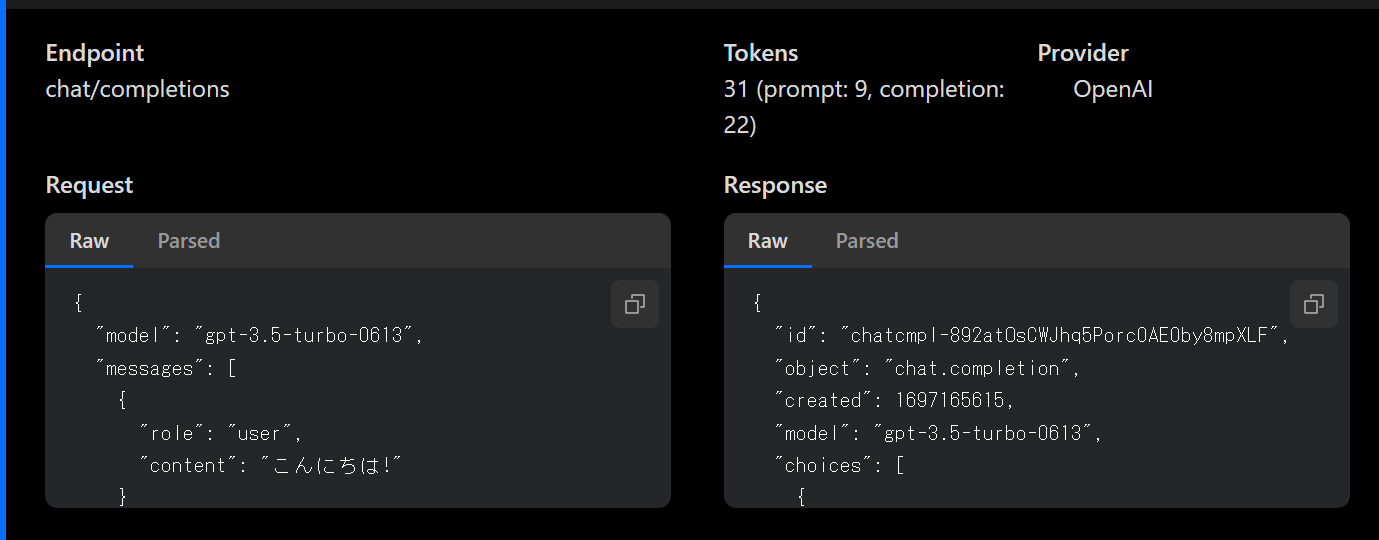Click the token count text 31 (prompt: 9
Image resolution: width=1379 pixels, height=540 pixels.
tap(799, 89)
